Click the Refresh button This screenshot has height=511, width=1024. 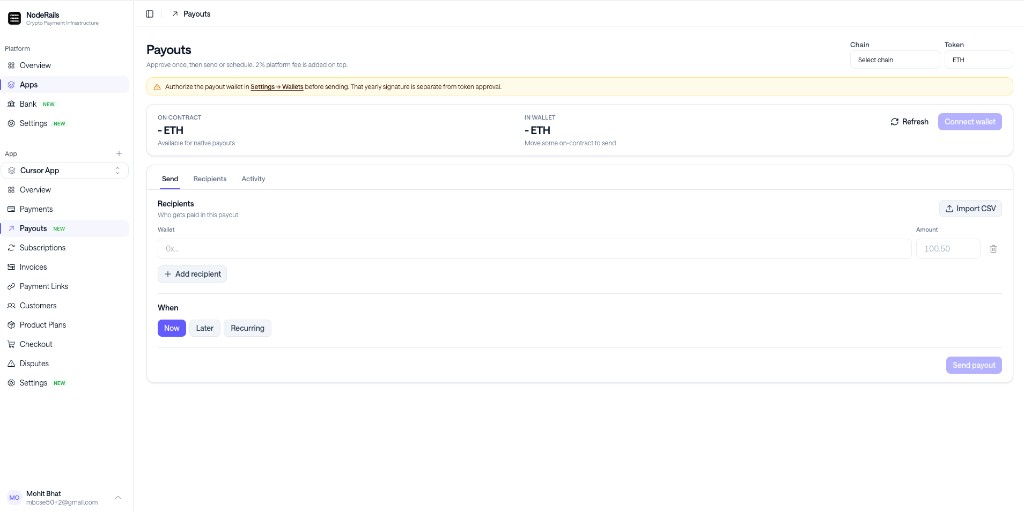909,122
